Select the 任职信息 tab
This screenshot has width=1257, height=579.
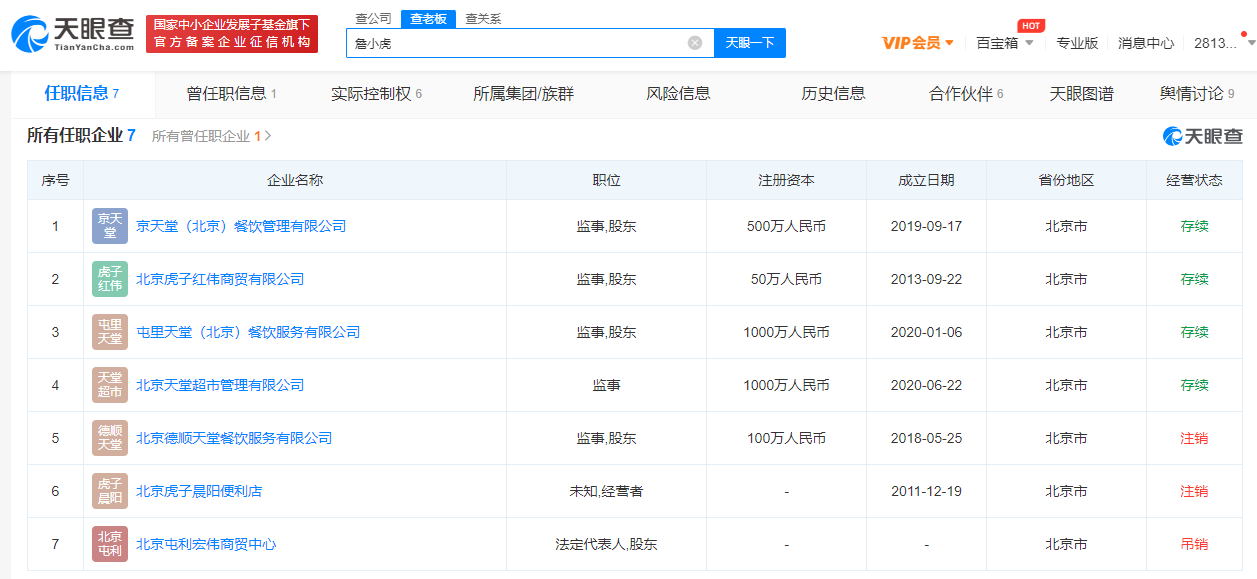pyautogui.click(x=82, y=93)
